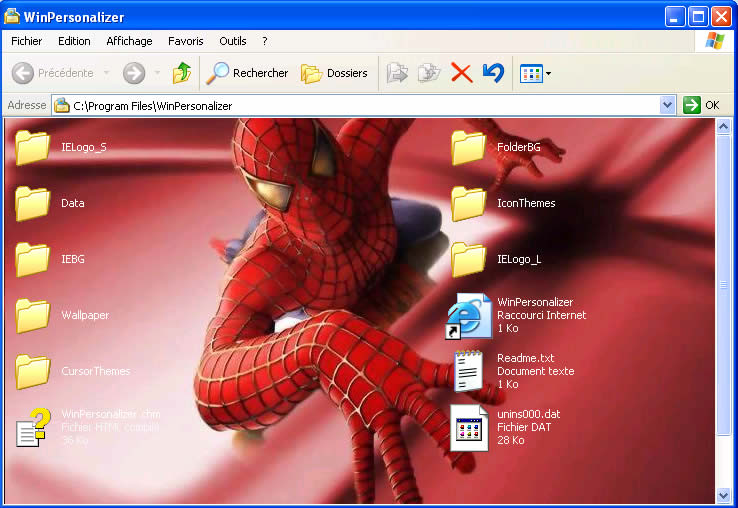This screenshot has height=508, width=738.
Task: Toggle the Dossiers folder pane
Action: click(334, 73)
